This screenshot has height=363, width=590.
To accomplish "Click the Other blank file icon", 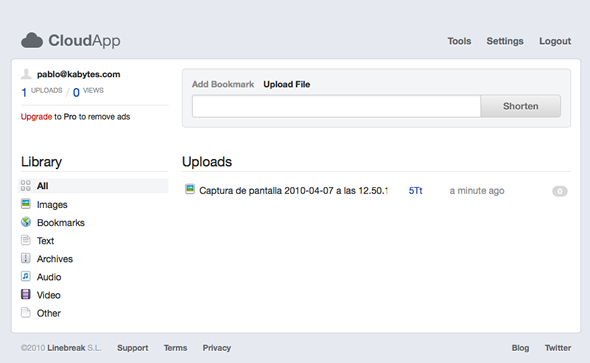I will point(26,312).
